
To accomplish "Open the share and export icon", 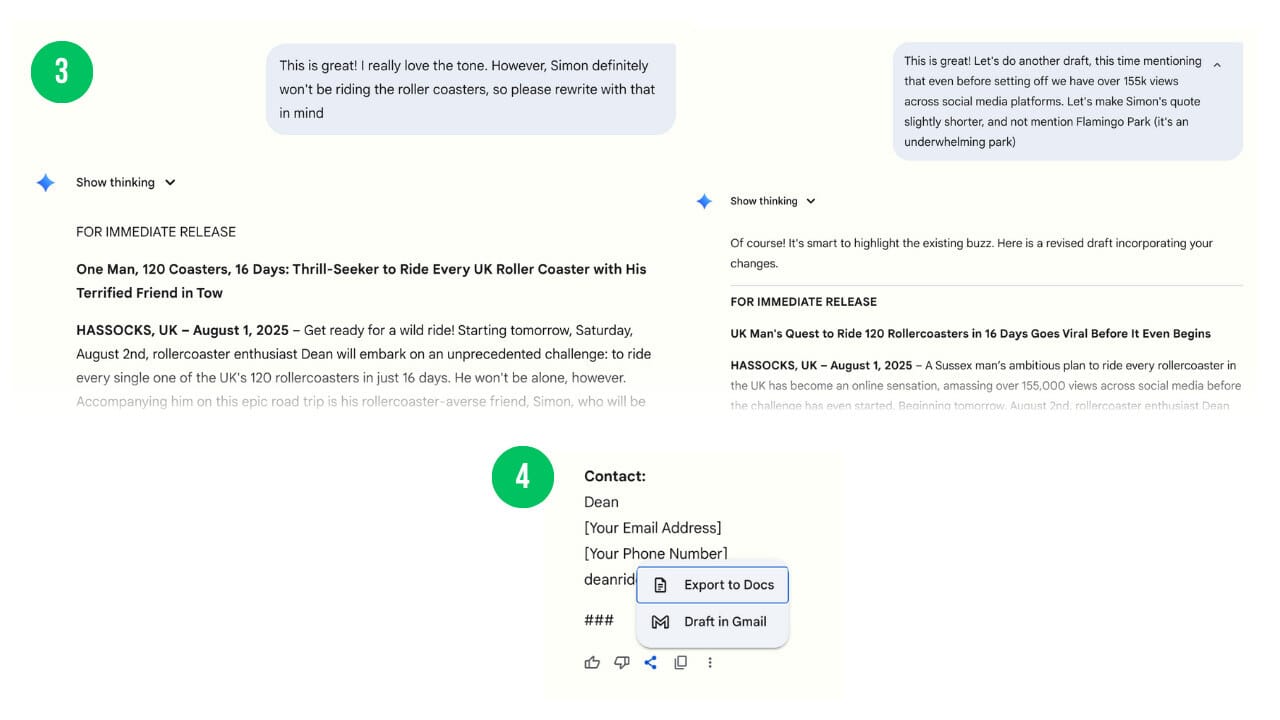I will (x=651, y=662).
